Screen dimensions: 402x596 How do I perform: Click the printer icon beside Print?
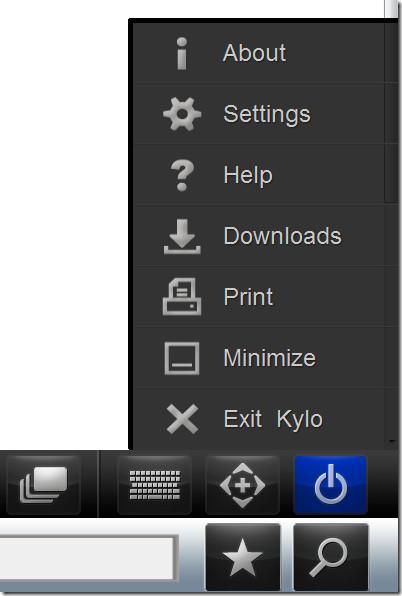click(182, 296)
